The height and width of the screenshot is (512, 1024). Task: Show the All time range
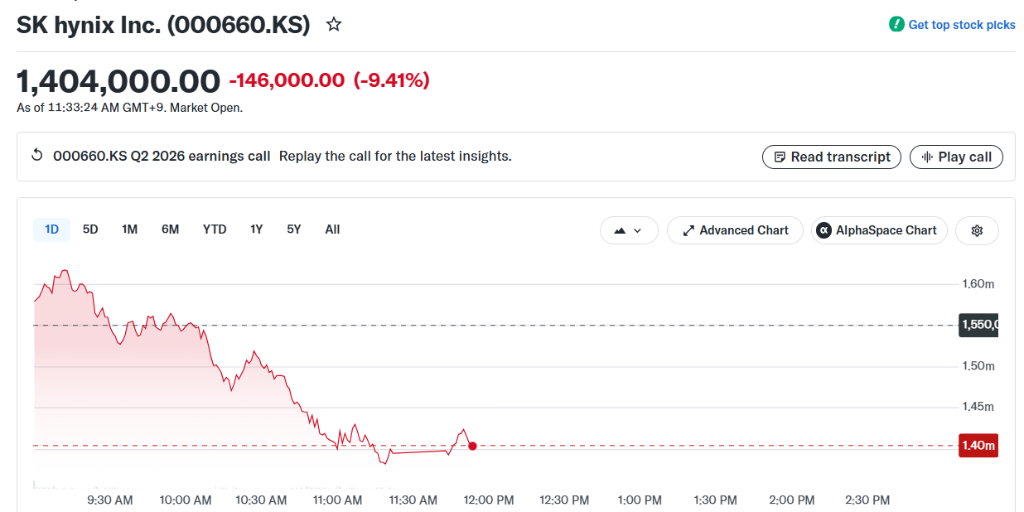(x=332, y=230)
